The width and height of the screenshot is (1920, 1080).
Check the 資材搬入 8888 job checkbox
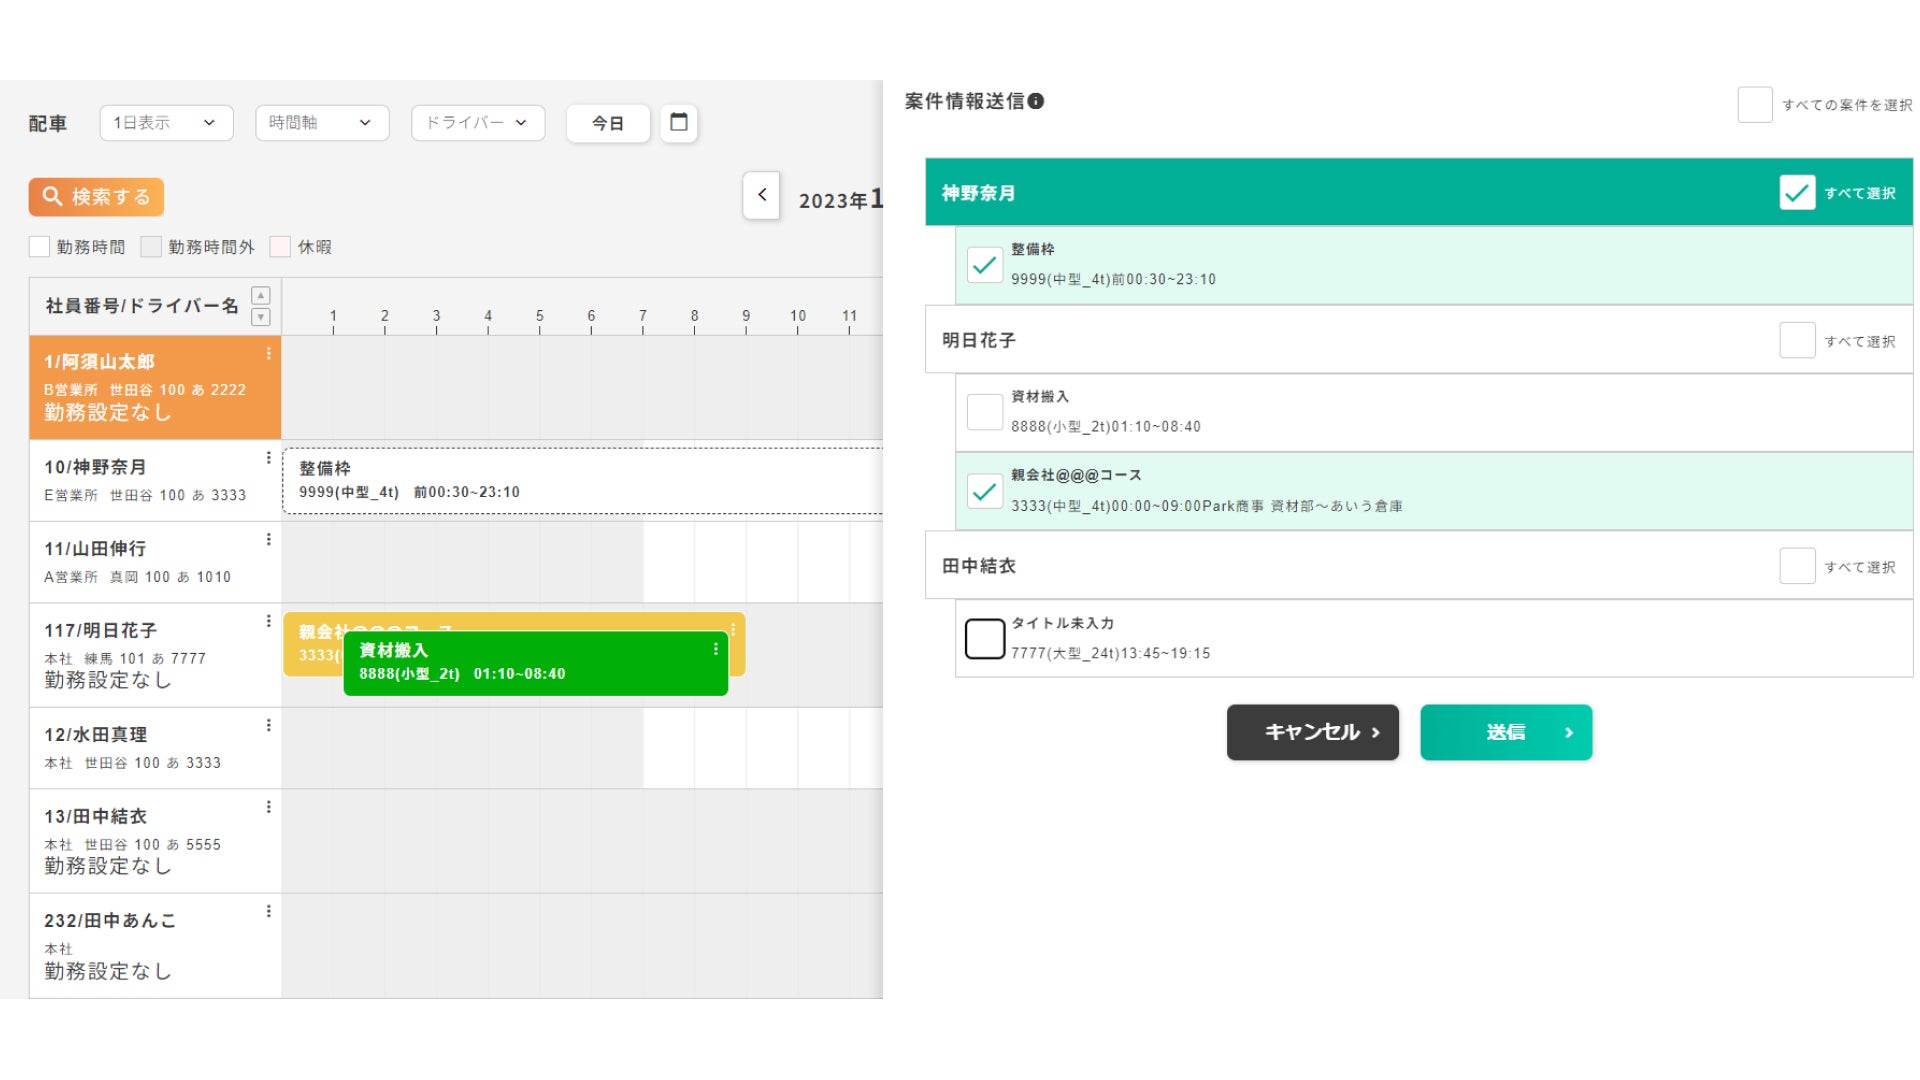984,411
